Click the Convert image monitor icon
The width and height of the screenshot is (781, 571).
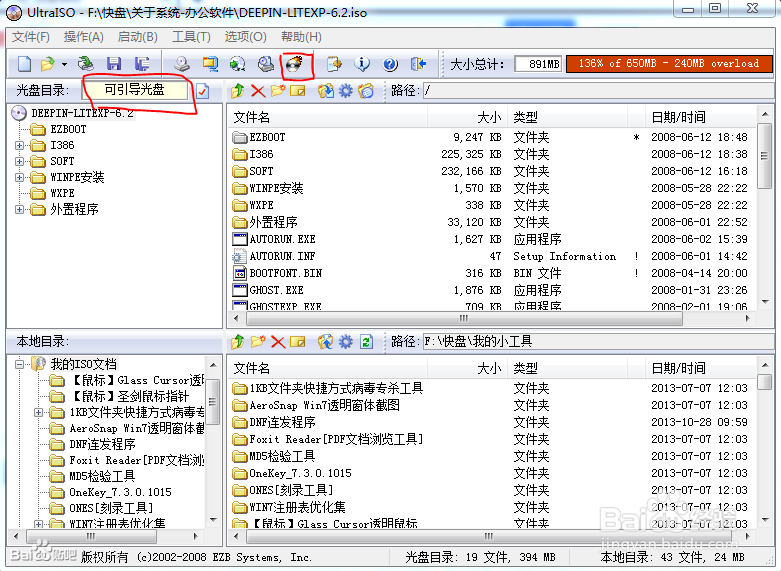tap(210, 64)
